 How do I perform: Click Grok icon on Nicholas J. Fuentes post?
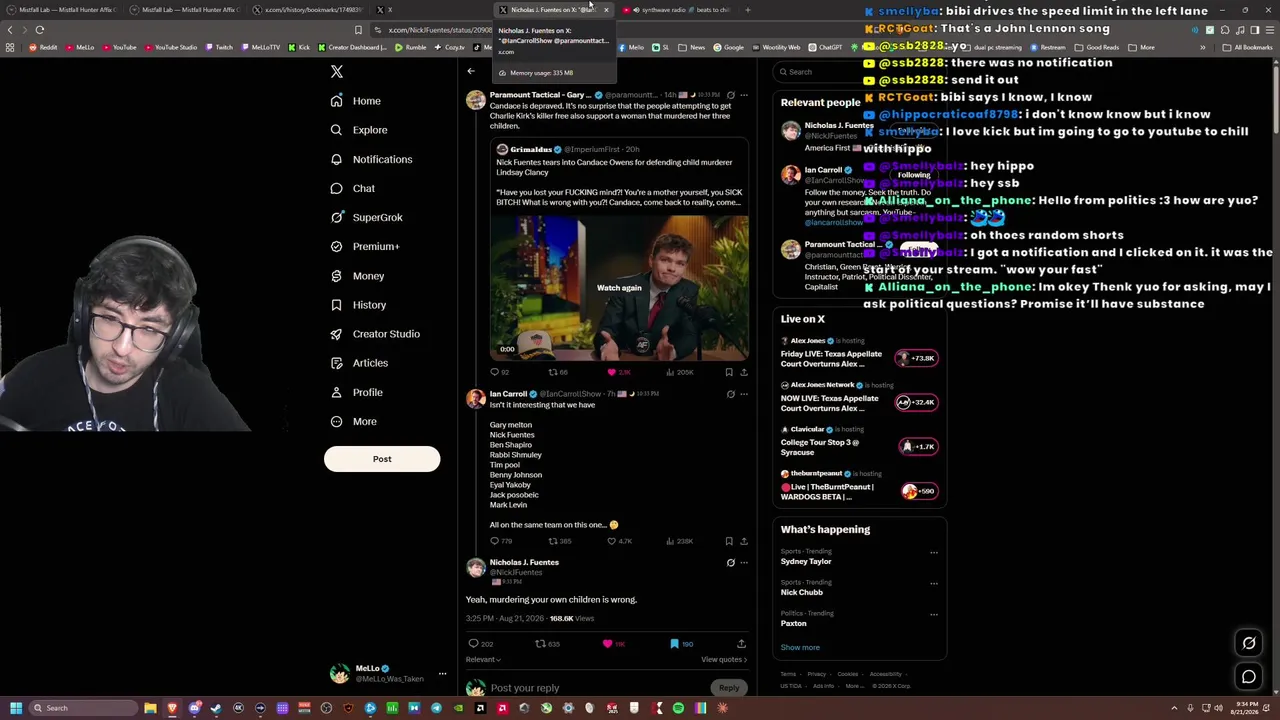pos(731,563)
